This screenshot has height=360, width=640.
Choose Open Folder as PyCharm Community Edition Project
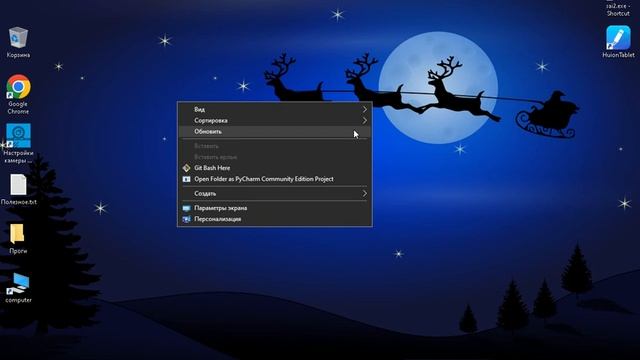(275, 179)
